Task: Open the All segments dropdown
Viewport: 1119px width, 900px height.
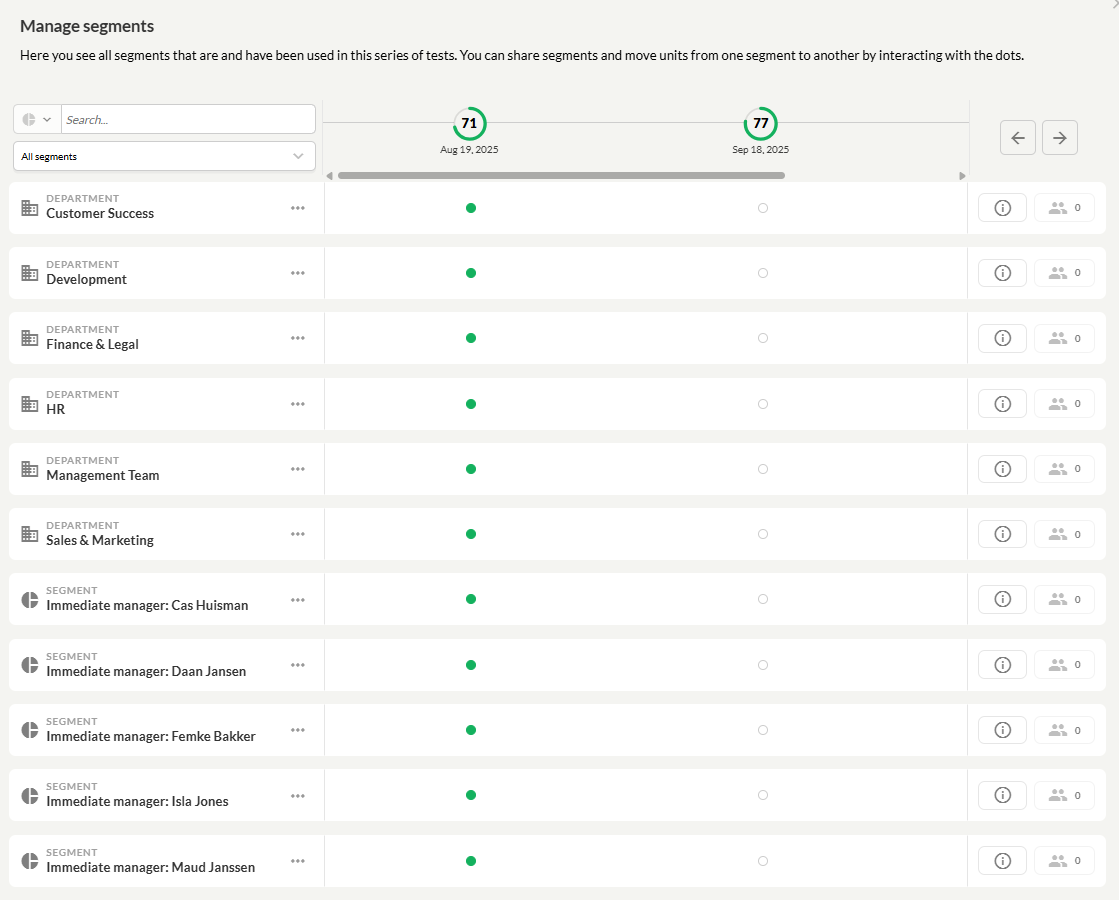Action: pos(164,156)
